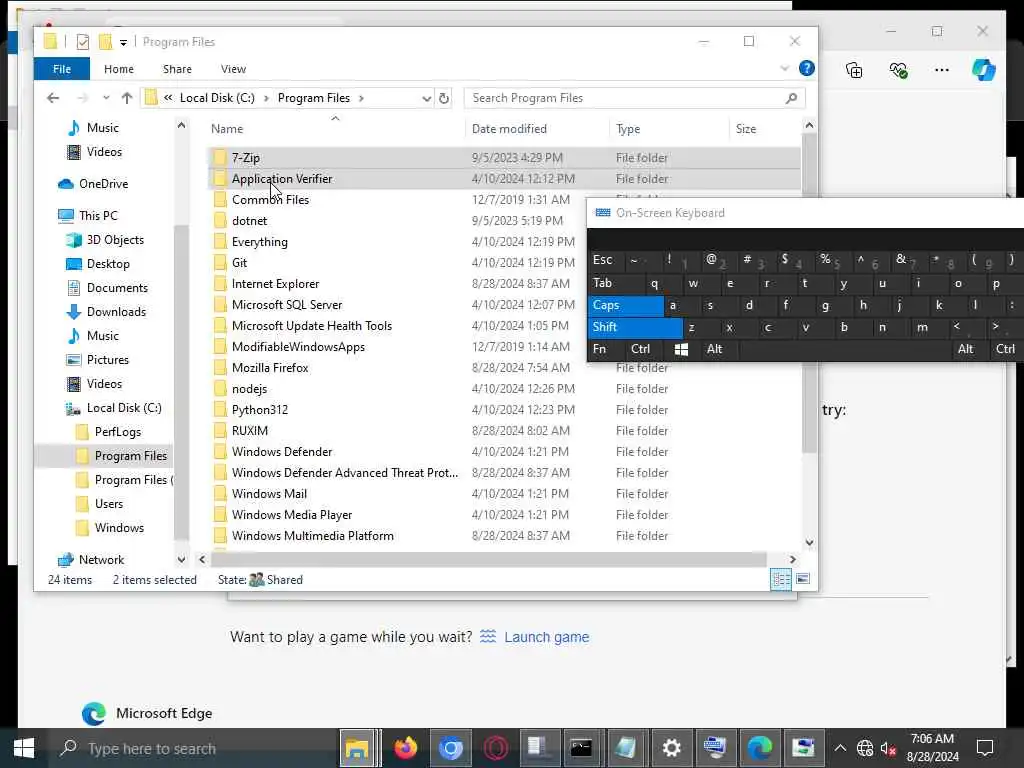Switch to Details view layout icon

(x=781, y=579)
